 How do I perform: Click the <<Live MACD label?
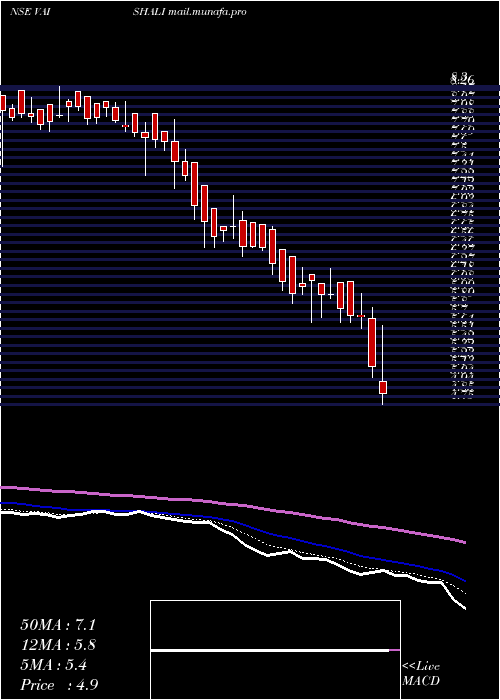[x=421, y=674]
